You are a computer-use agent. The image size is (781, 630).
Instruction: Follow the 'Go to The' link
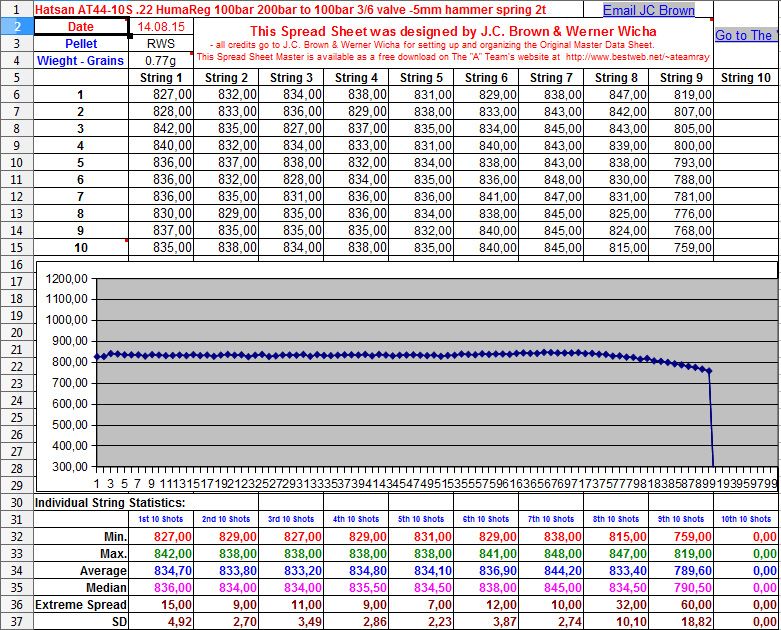(747, 35)
